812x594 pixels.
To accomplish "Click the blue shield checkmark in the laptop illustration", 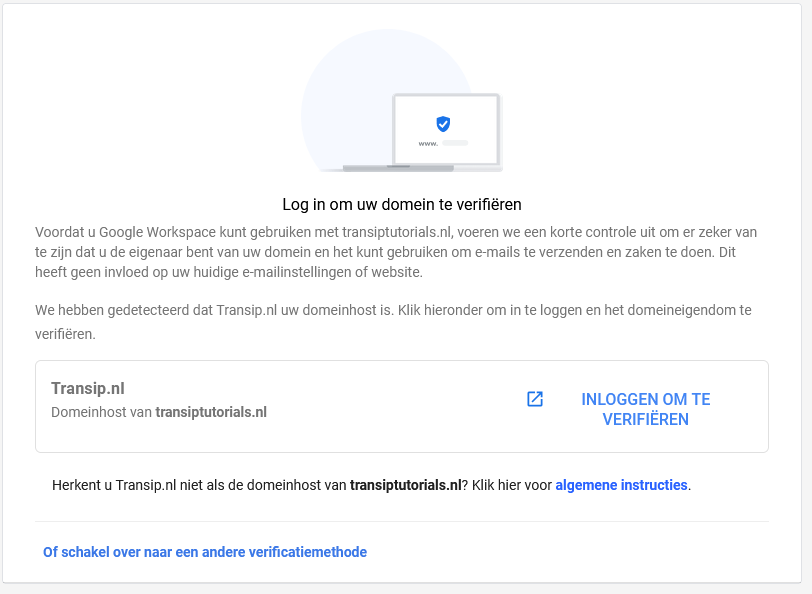I will tap(443, 124).
